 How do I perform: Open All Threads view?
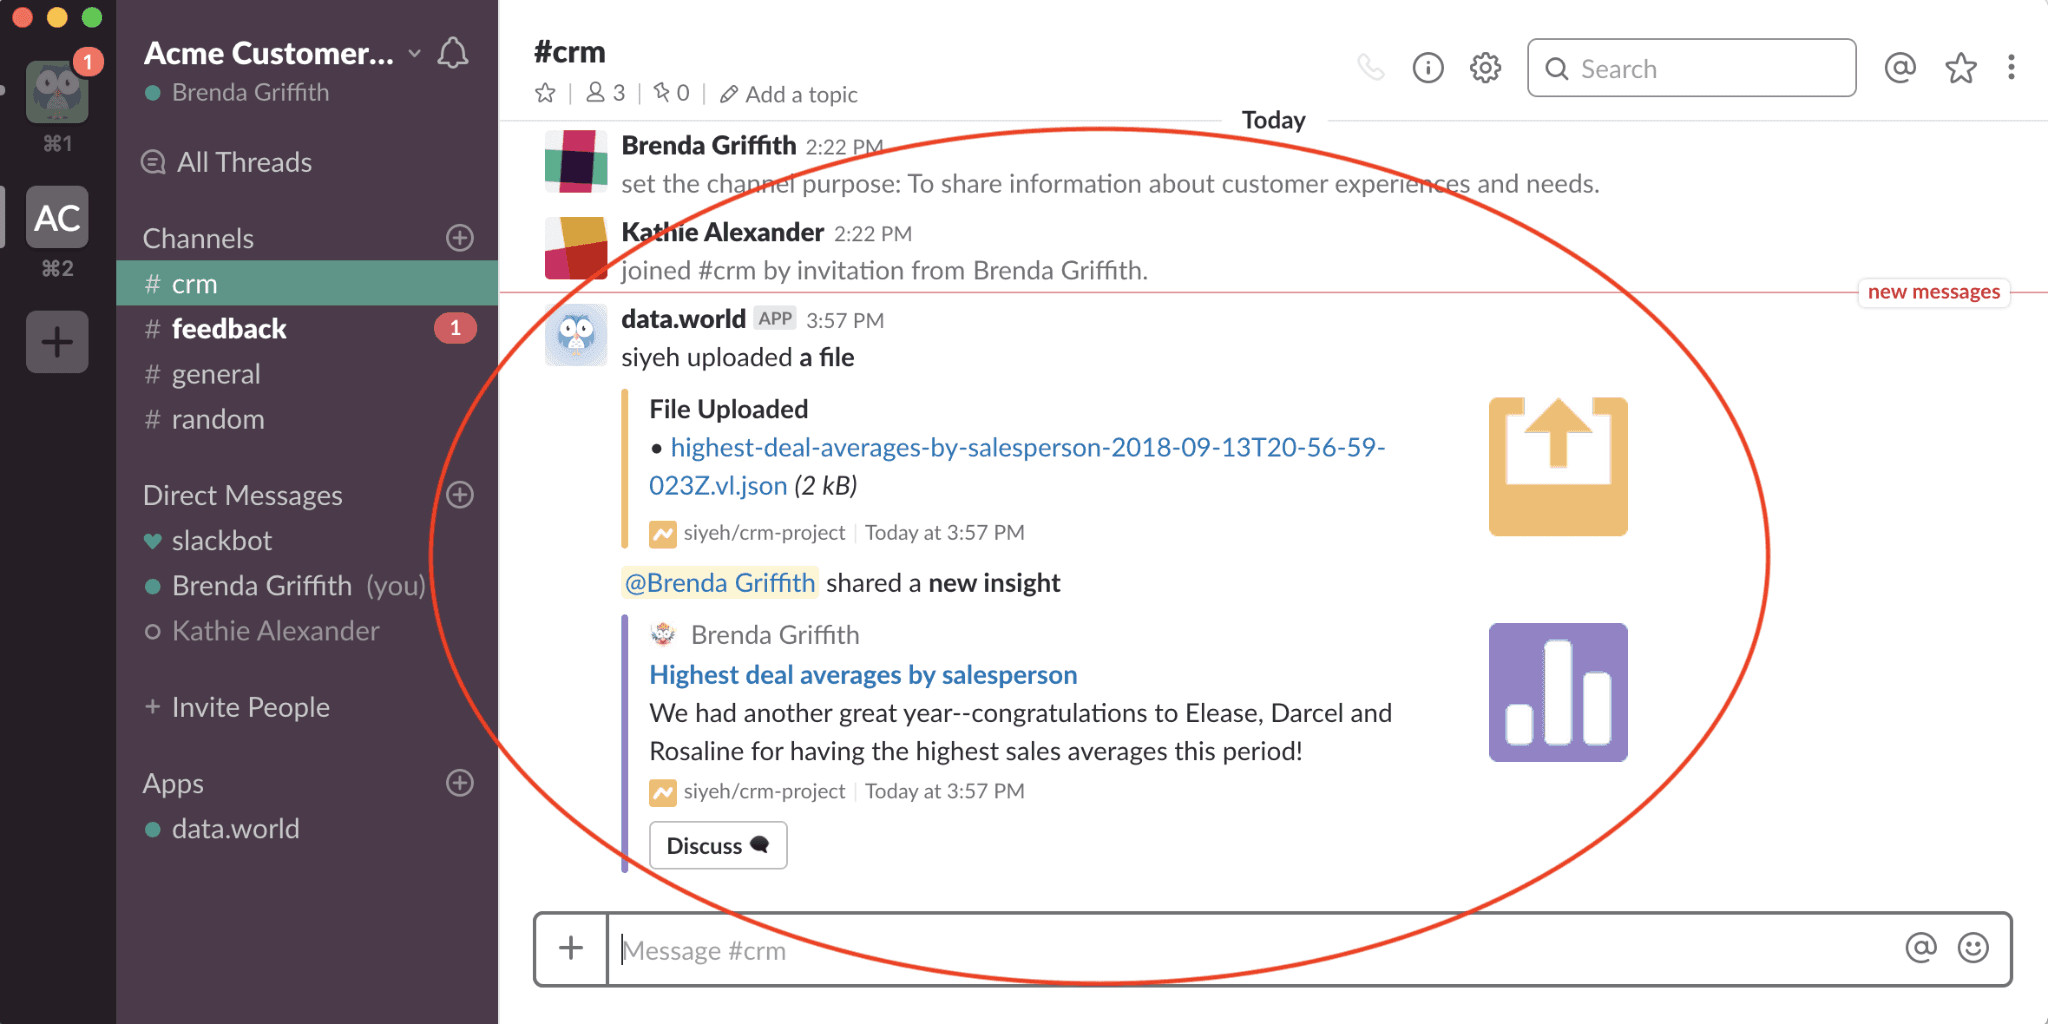[227, 162]
